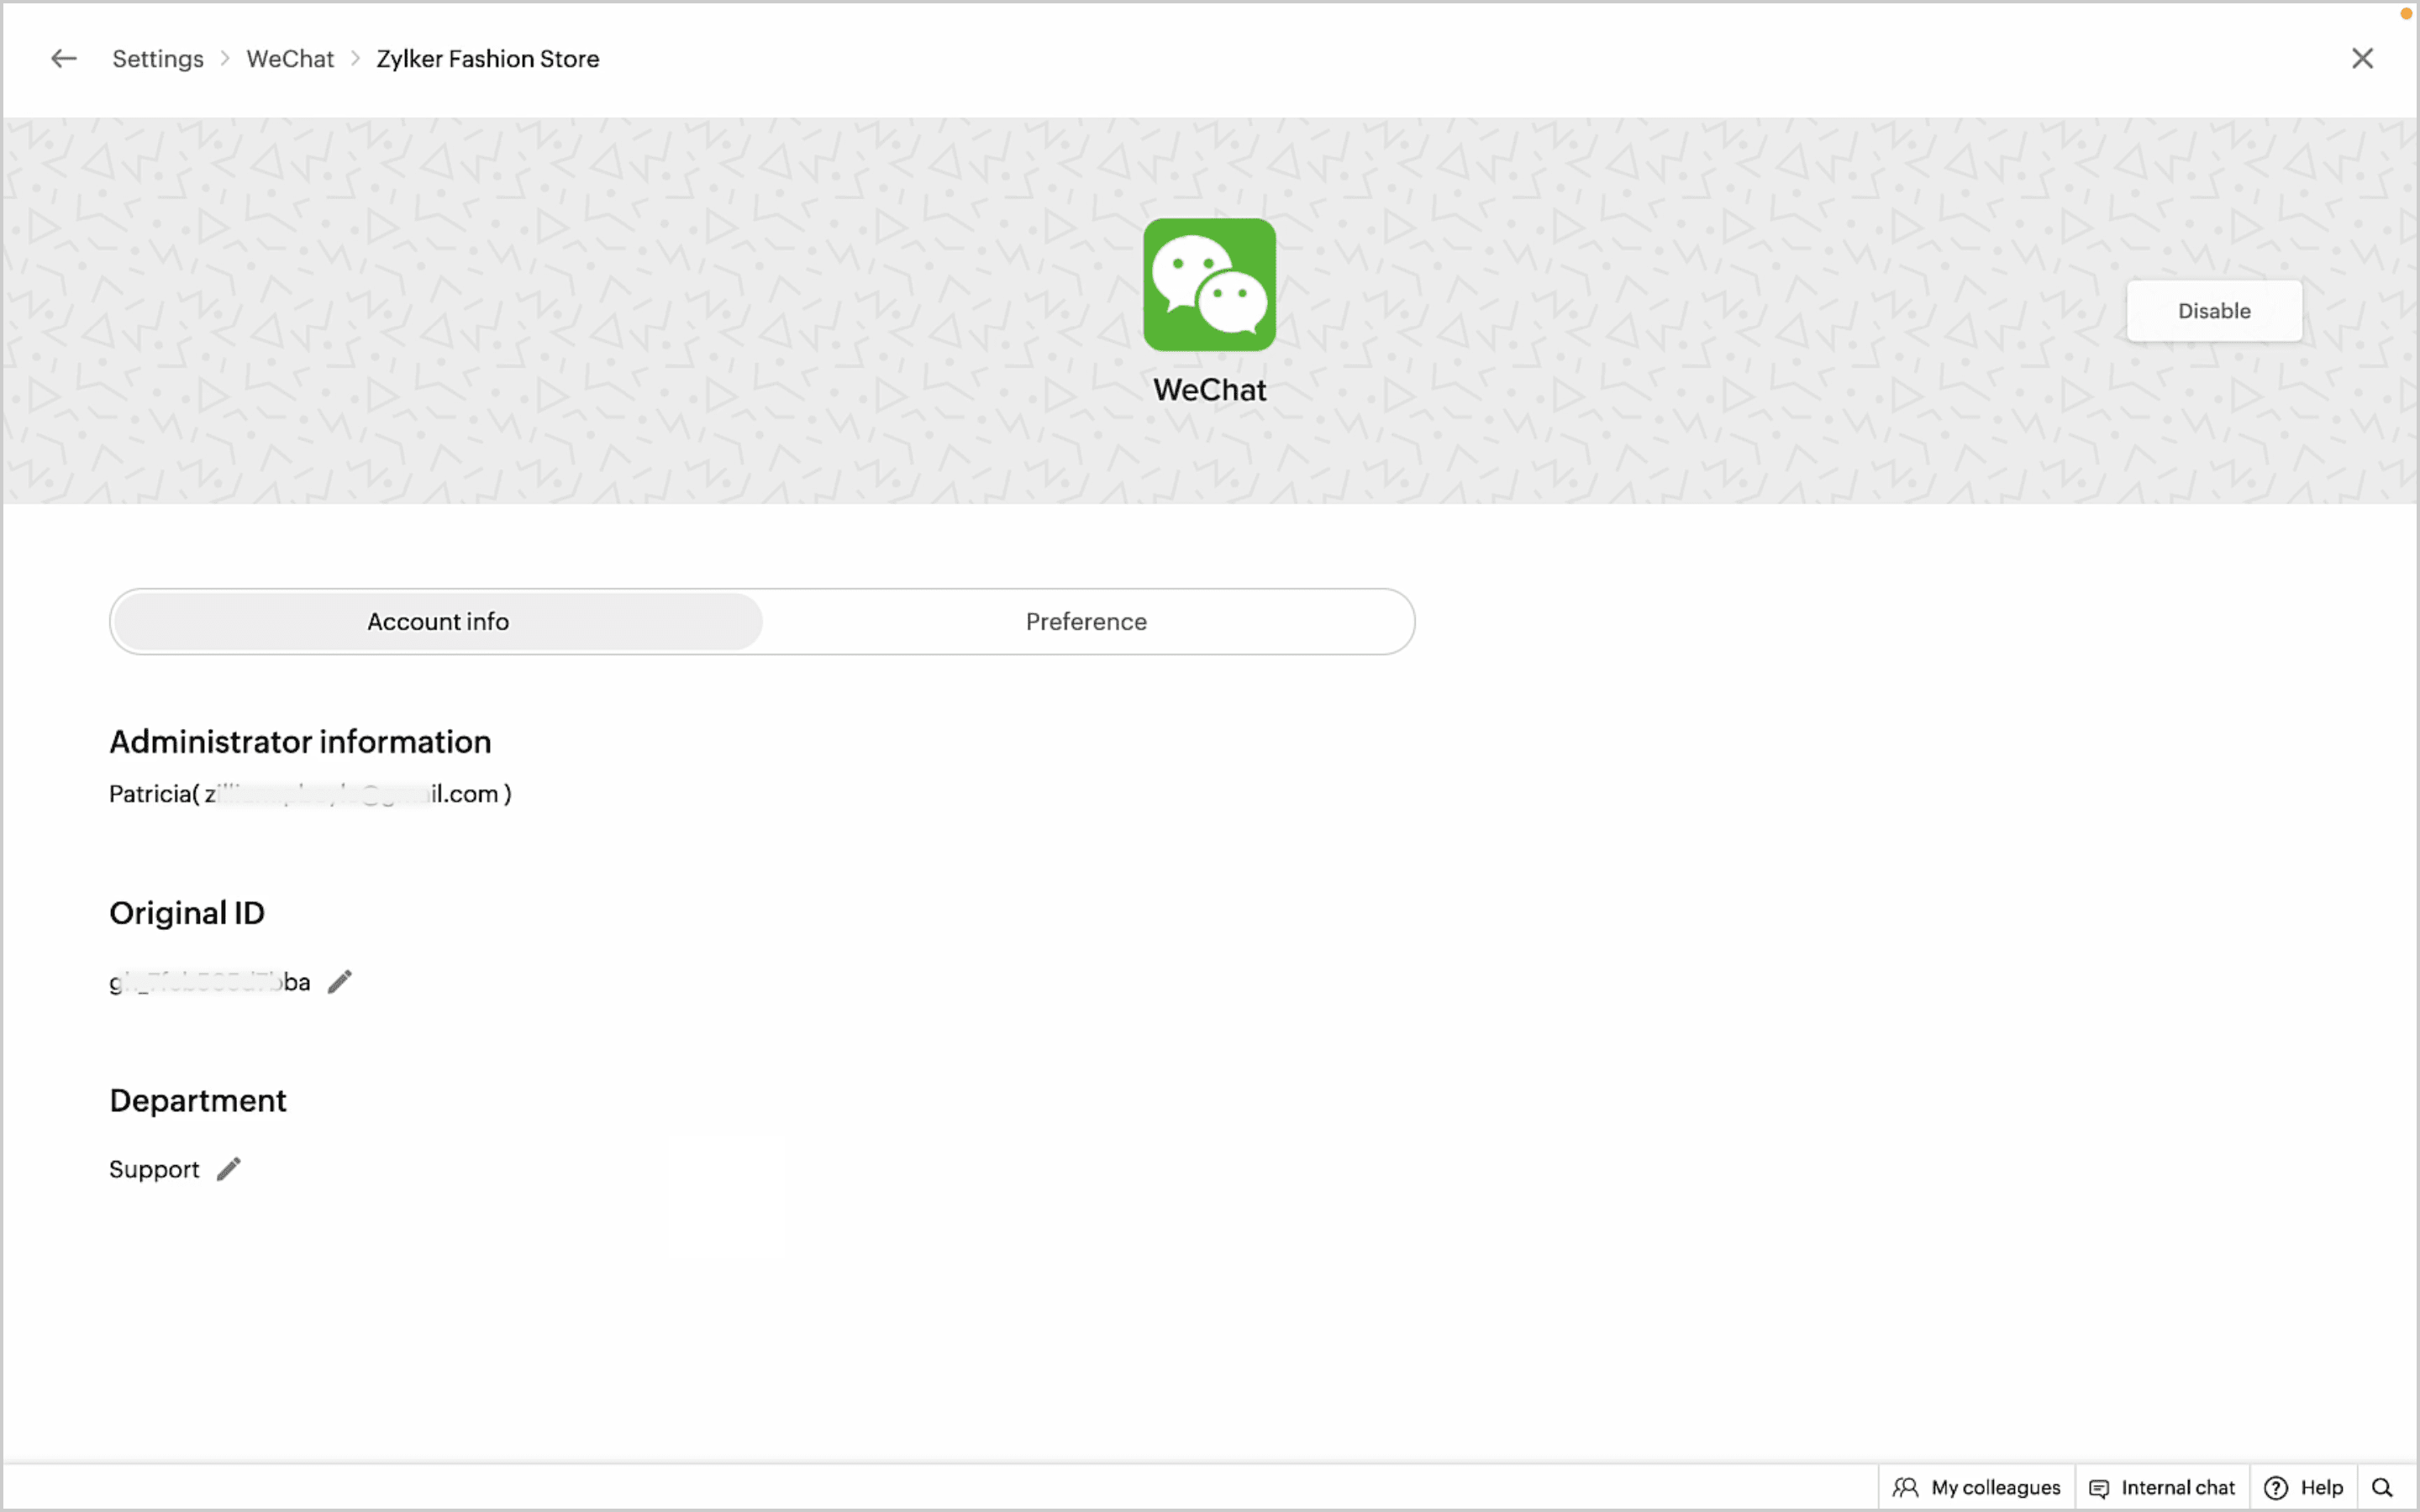Click the My colleagues people icon

tap(1906, 1487)
